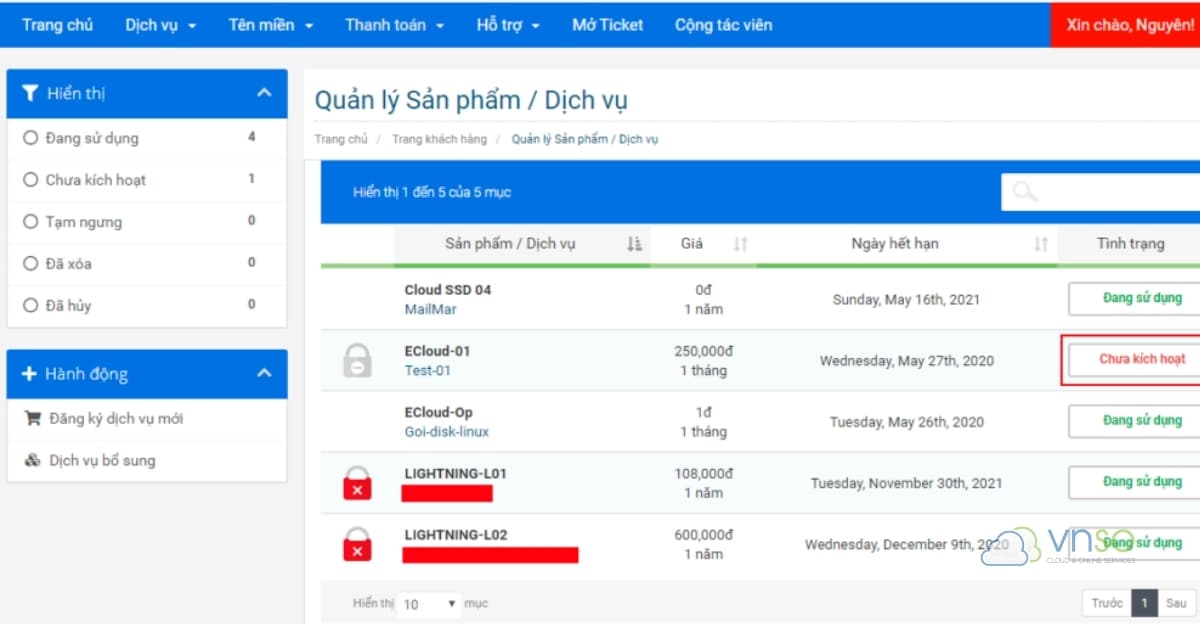Click the date Tuesday, November 30th, 2021
Screen dimensions: 1200x624
[x=906, y=483]
